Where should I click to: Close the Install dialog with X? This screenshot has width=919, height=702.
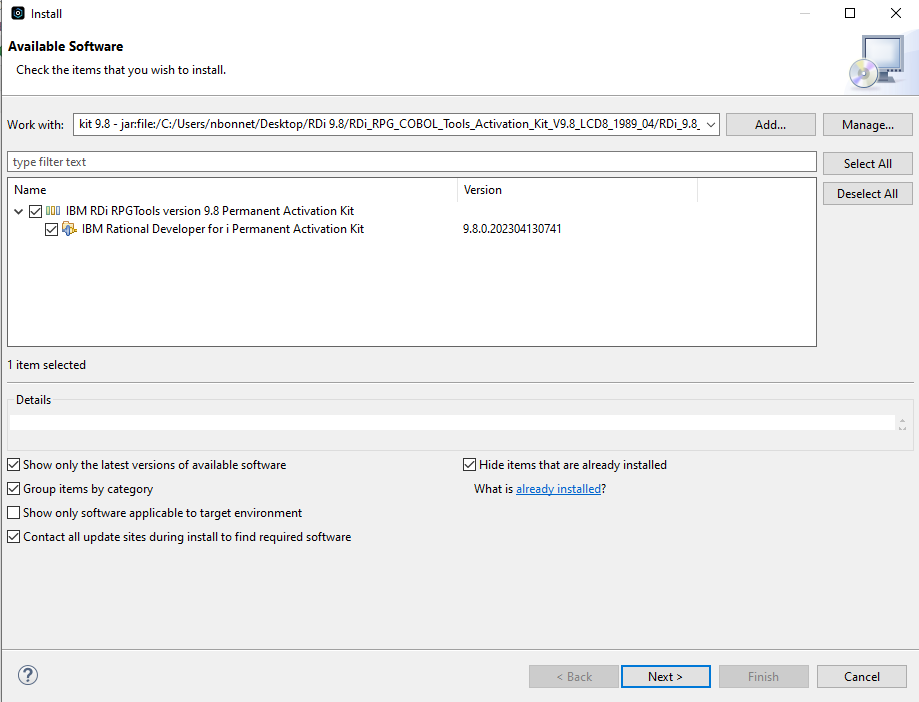click(896, 13)
